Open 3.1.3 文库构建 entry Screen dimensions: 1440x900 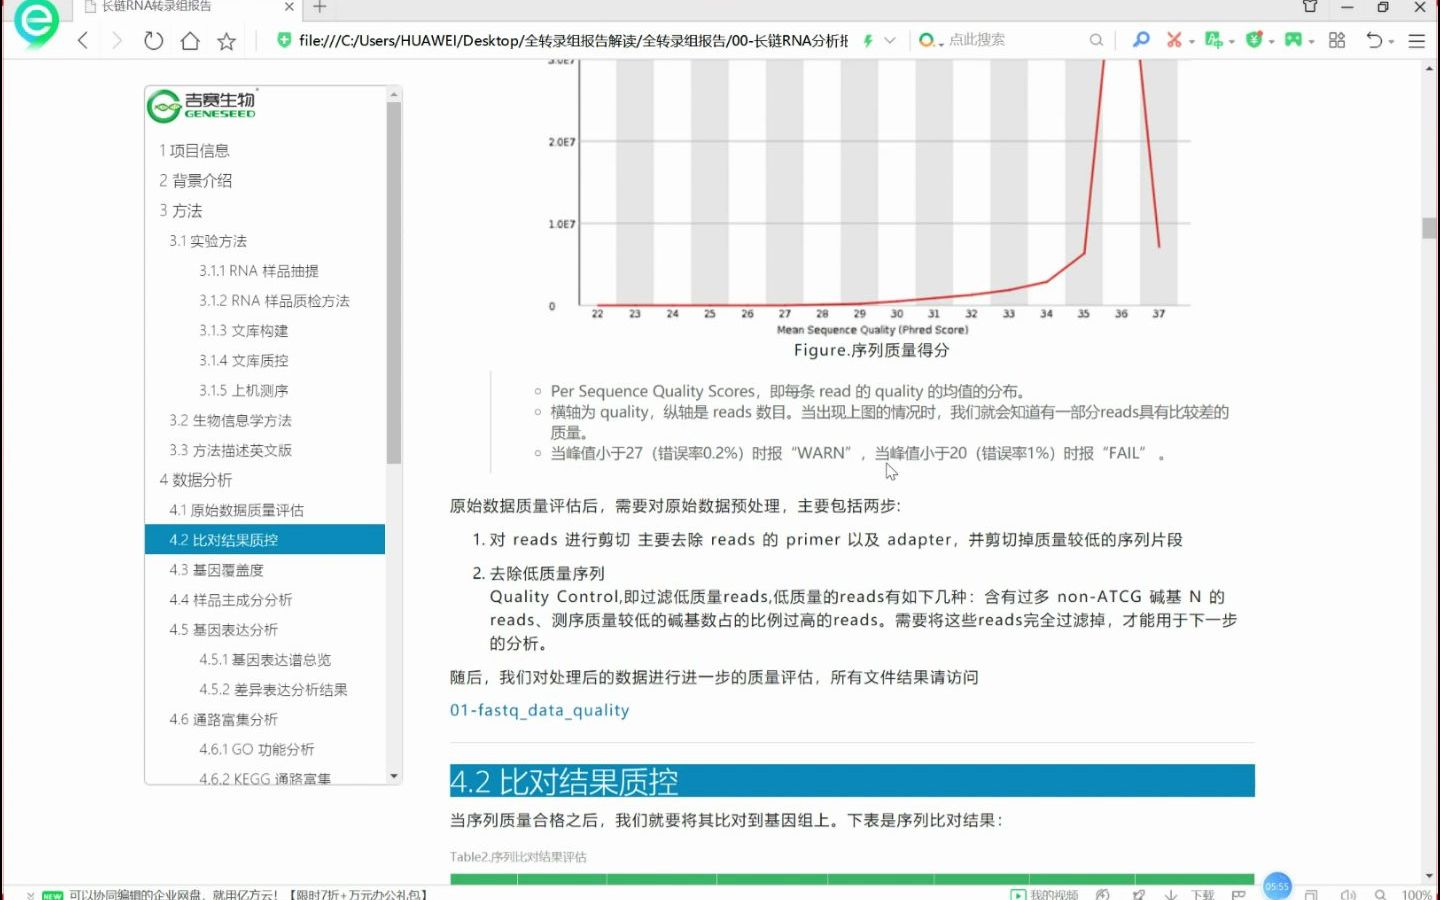pyautogui.click(x=243, y=331)
